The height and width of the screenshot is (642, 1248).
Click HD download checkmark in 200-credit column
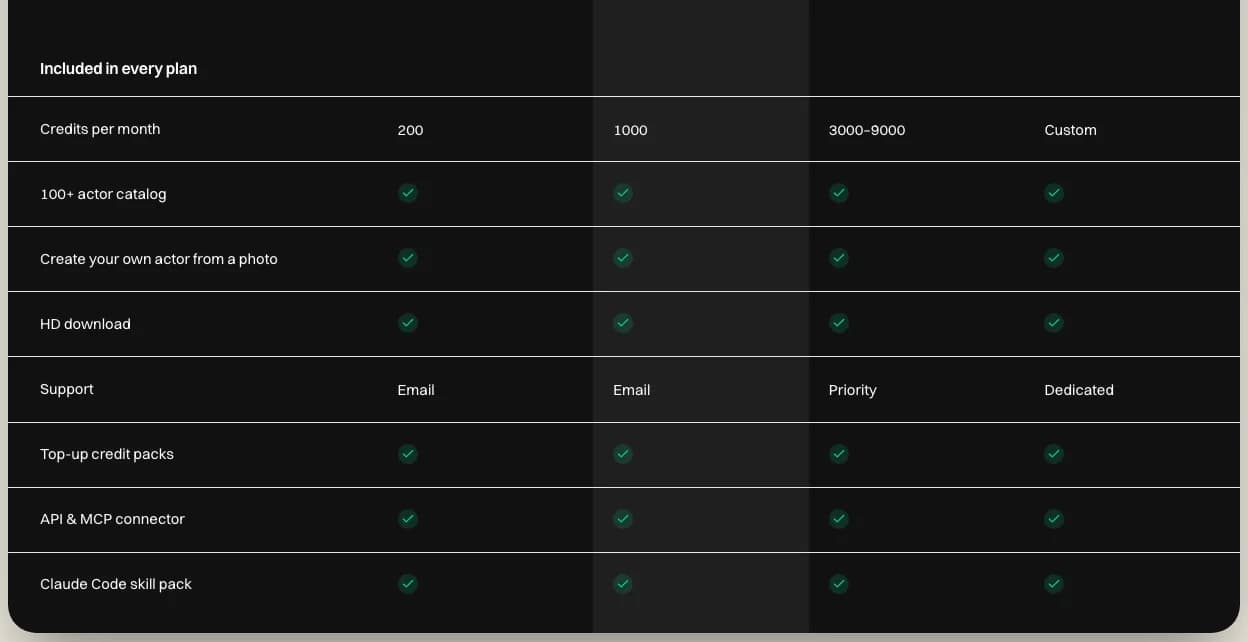(408, 323)
